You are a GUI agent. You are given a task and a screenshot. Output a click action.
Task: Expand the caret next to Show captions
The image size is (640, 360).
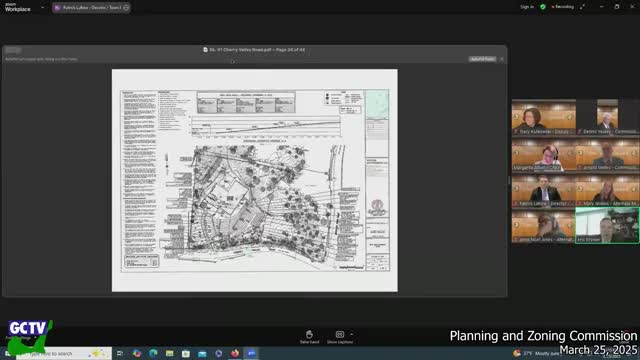pos(352,334)
